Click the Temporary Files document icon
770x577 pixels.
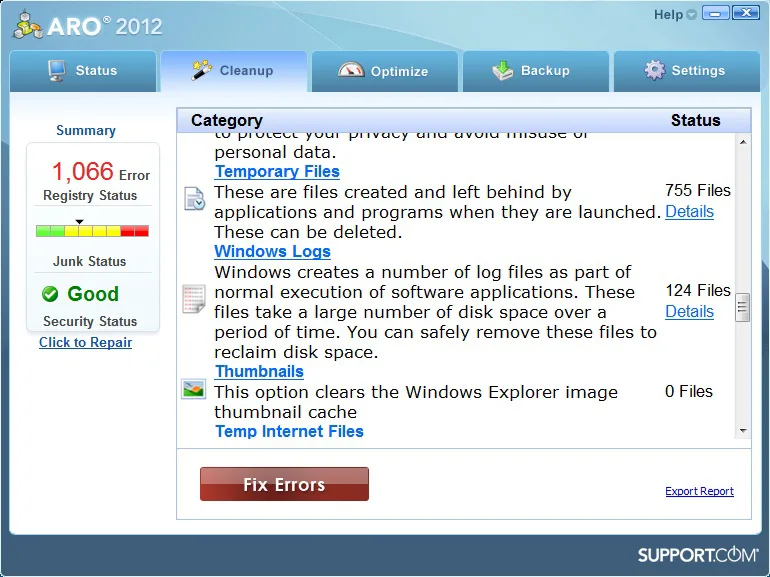pos(194,199)
